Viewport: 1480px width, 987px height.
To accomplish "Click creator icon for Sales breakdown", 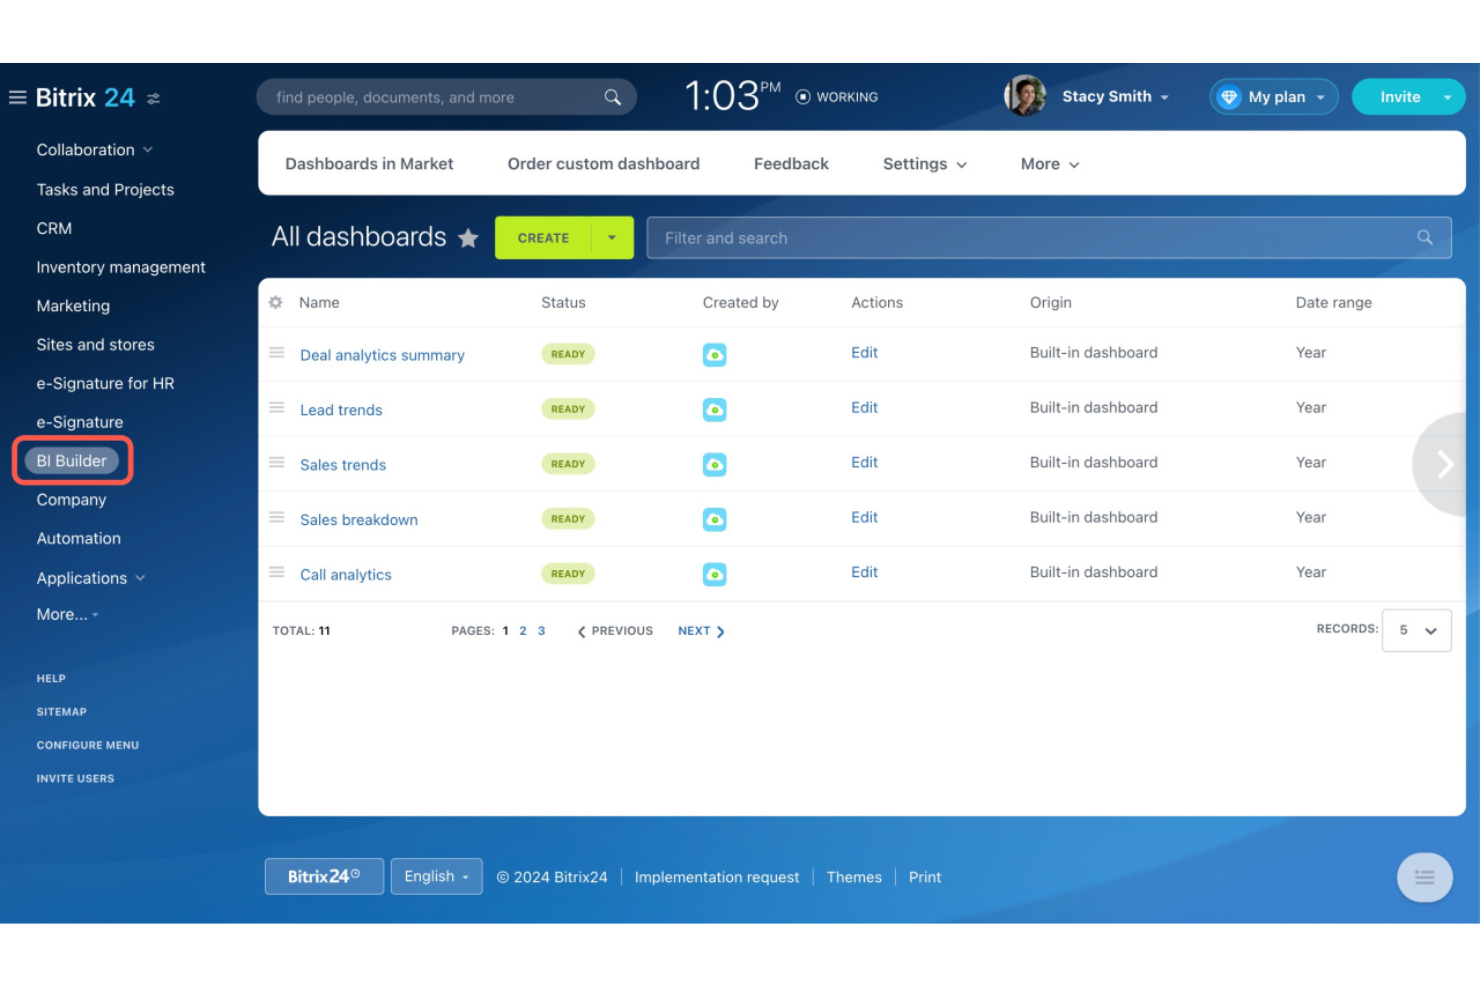I will click(x=714, y=520).
